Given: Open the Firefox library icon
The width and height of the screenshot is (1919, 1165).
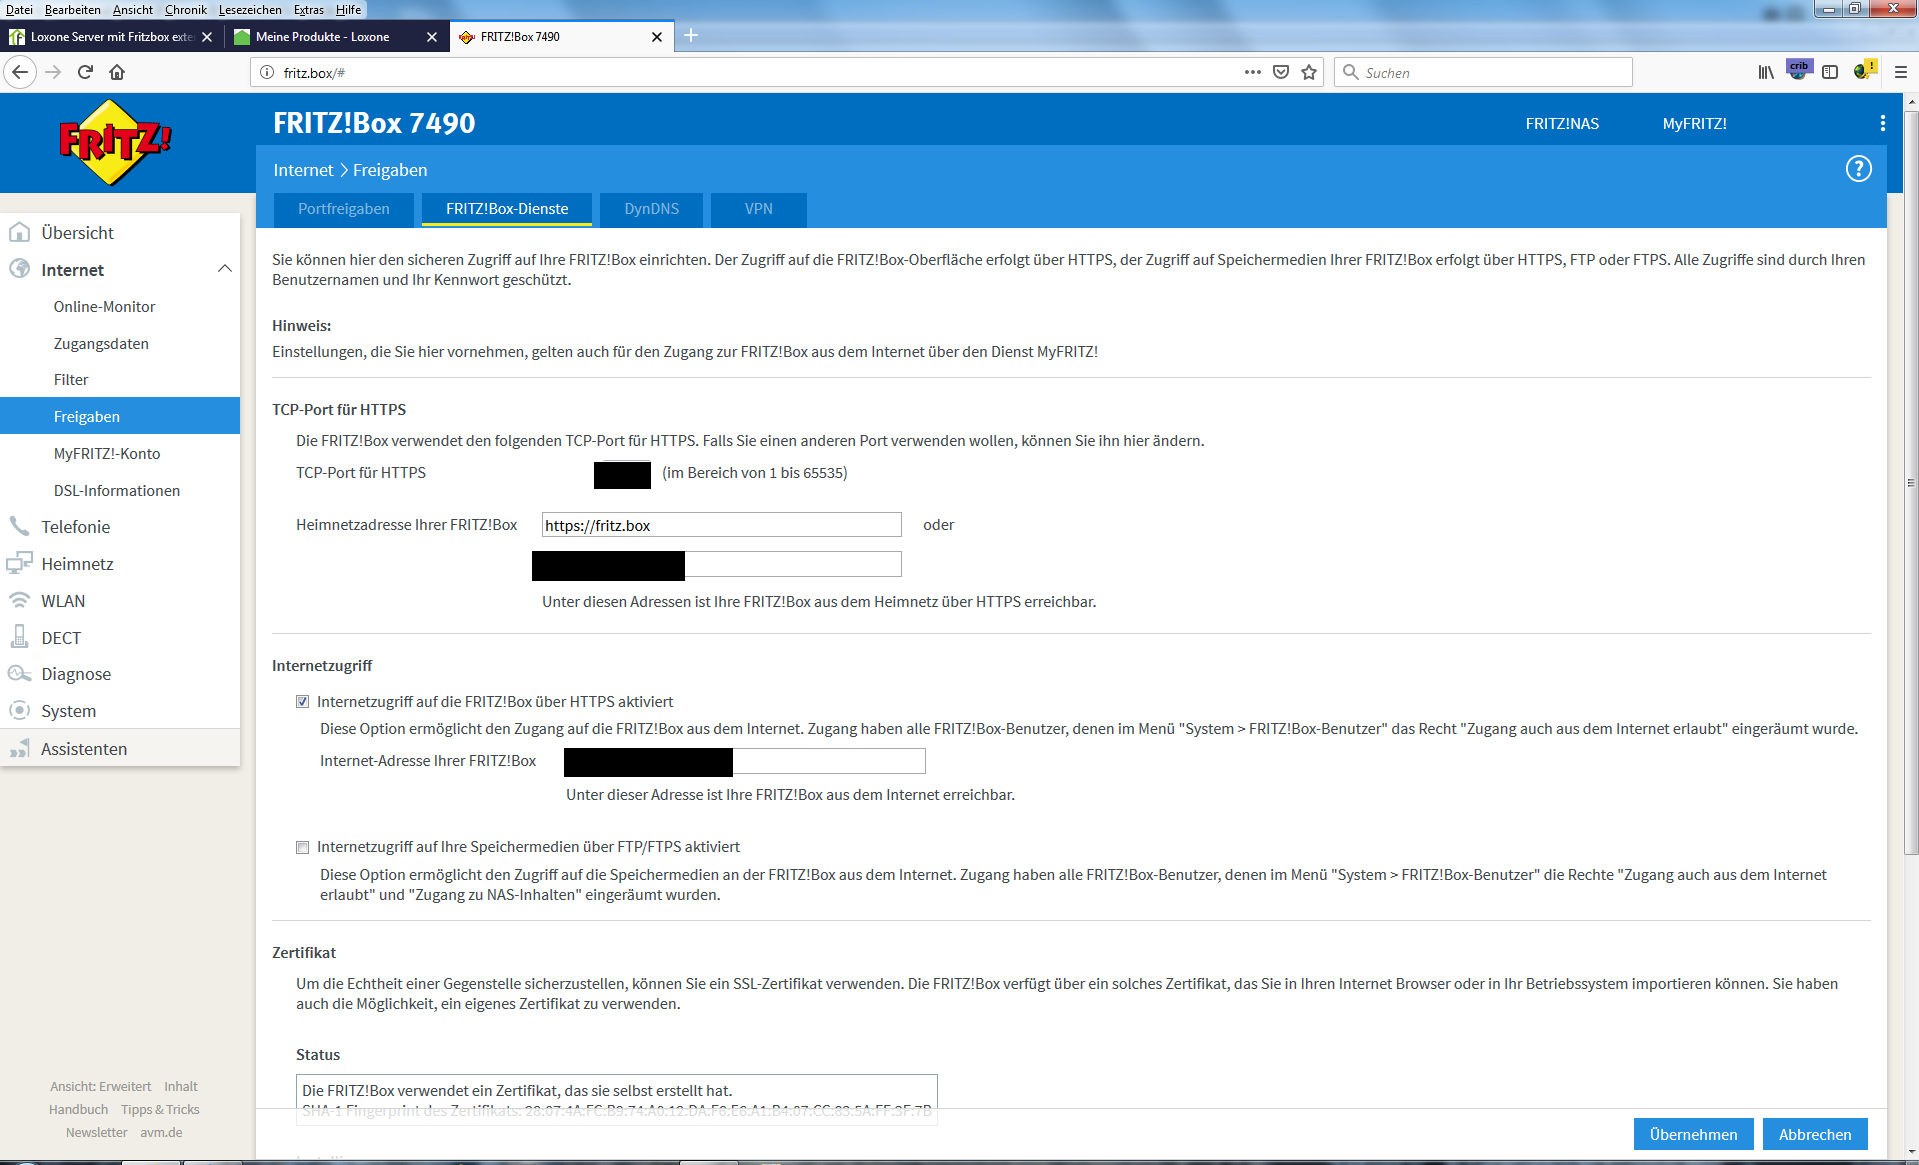Looking at the screenshot, I should pos(1766,72).
